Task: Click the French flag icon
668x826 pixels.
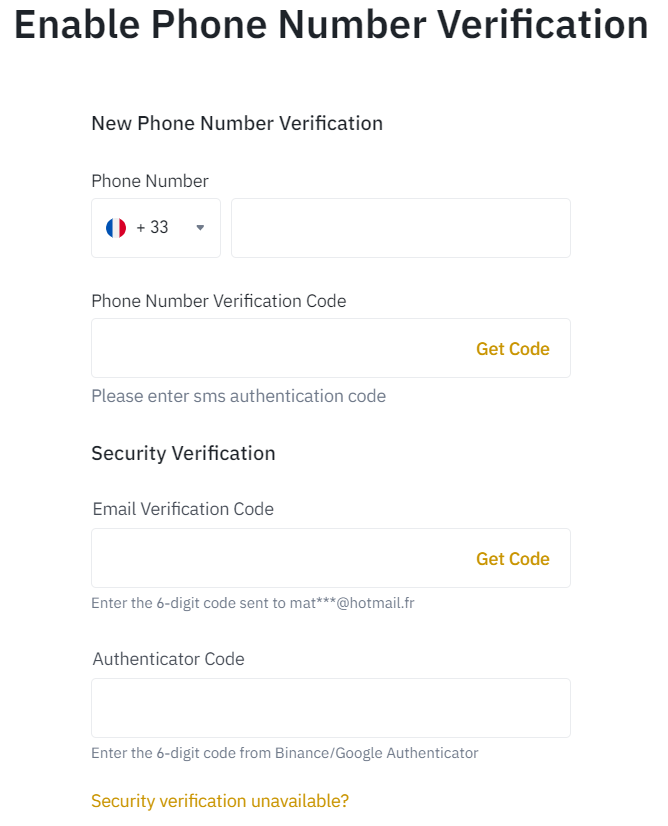Action: [116, 228]
